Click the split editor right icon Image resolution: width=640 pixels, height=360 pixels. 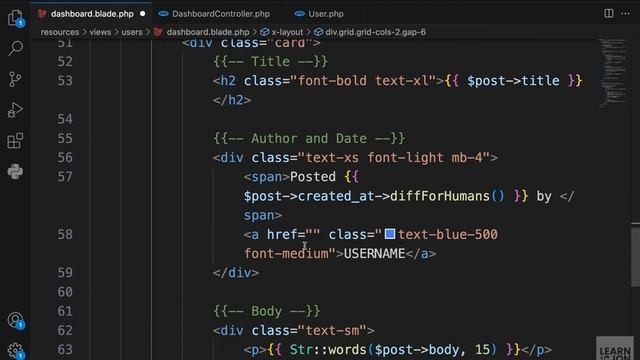(609, 13)
